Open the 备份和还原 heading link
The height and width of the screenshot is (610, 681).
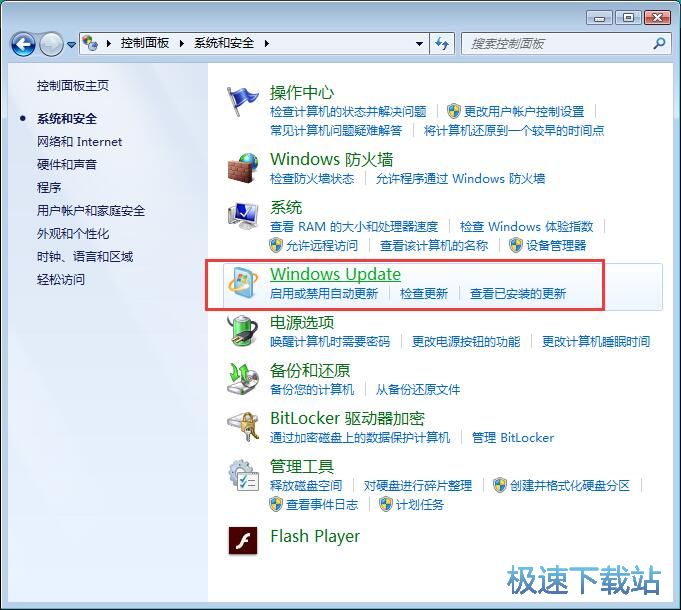[x=310, y=370]
